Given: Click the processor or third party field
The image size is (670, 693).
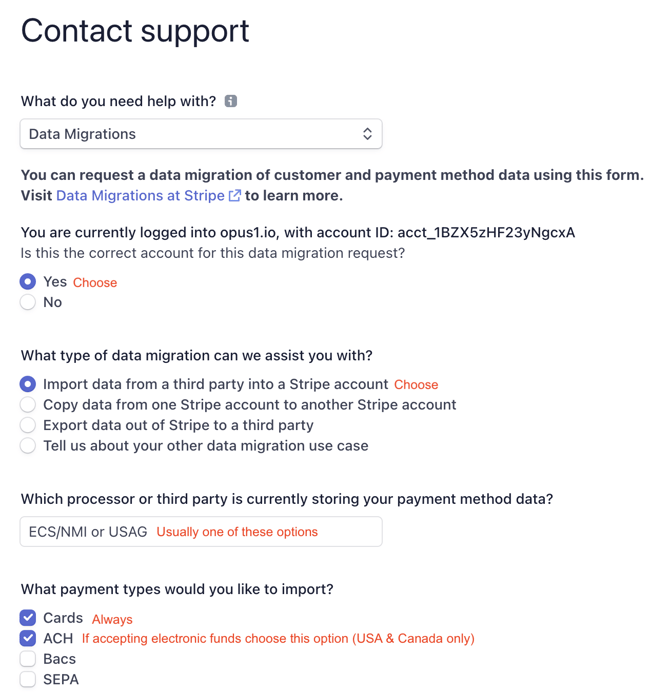Looking at the screenshot, I should tap(200, 532).
